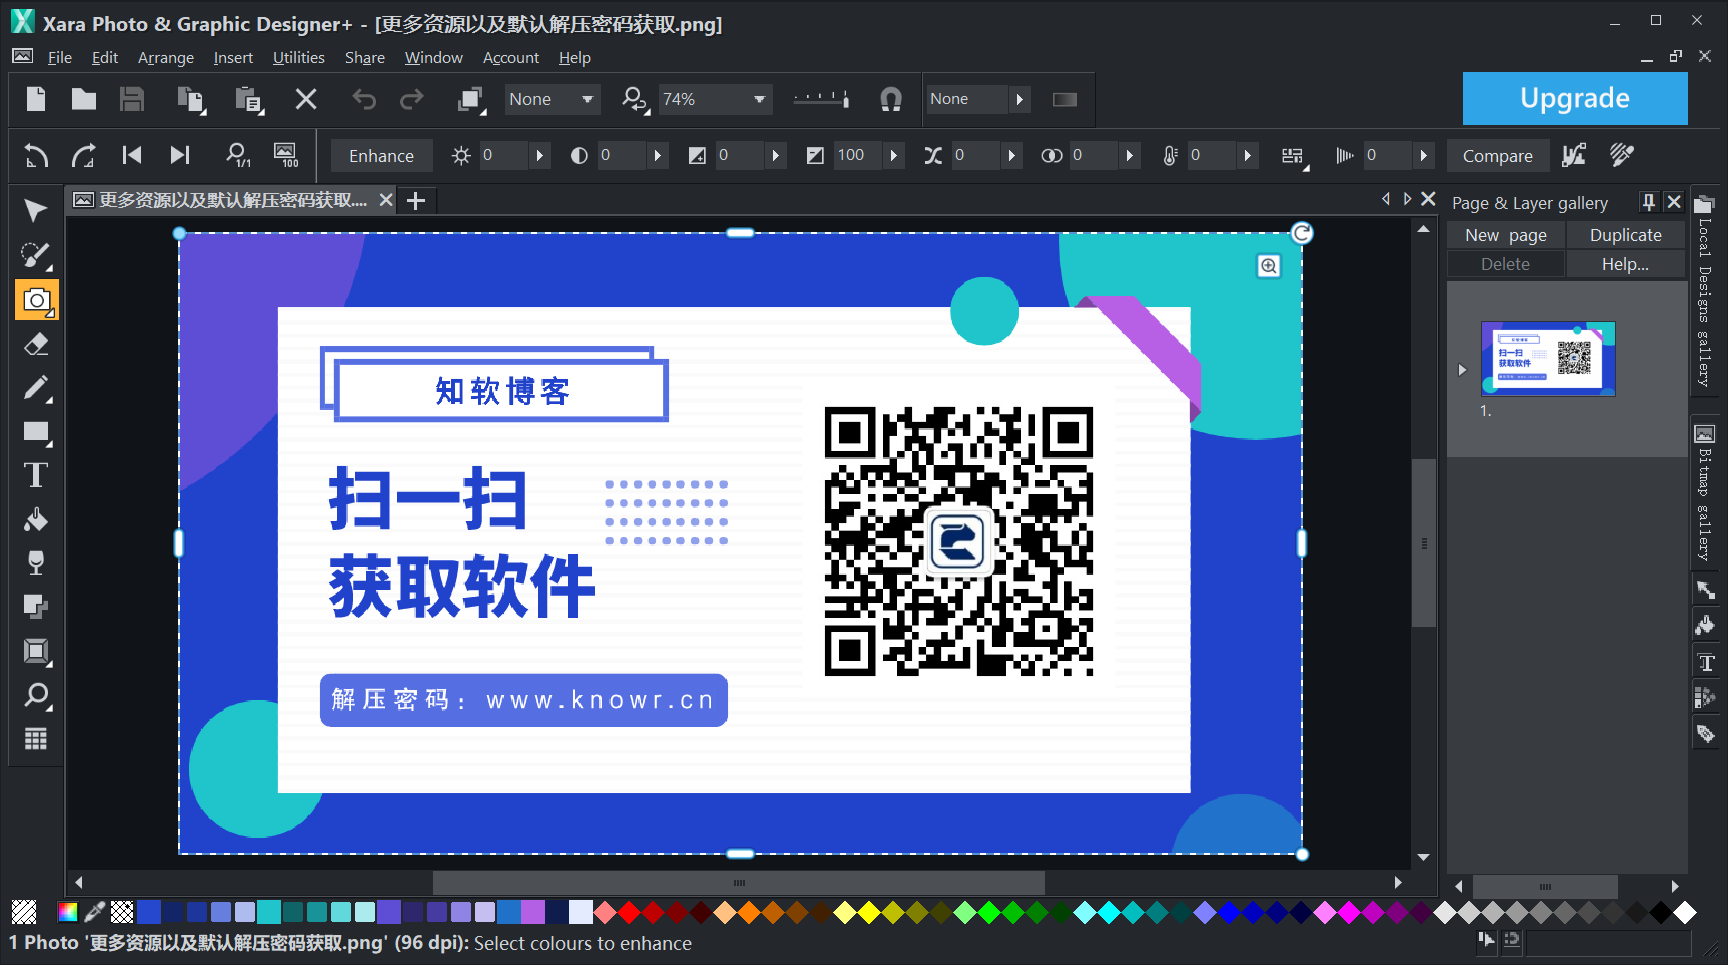This screenshot has width=1728, height=965.
Task: Select the Photo Enhance camera tool
Action: click(36, 299)
